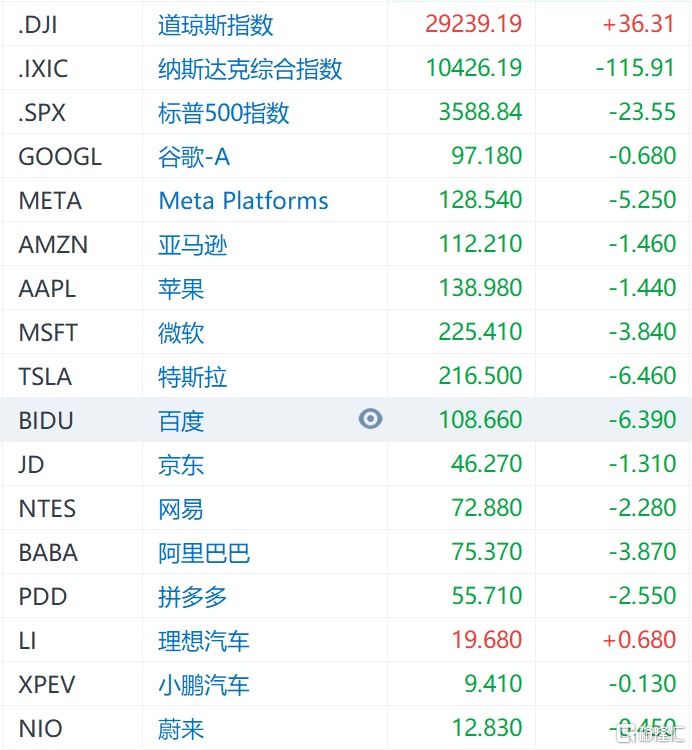Open the 谷歌-A stock link
The image size is (692, 750).
click(x=194, y=157)
